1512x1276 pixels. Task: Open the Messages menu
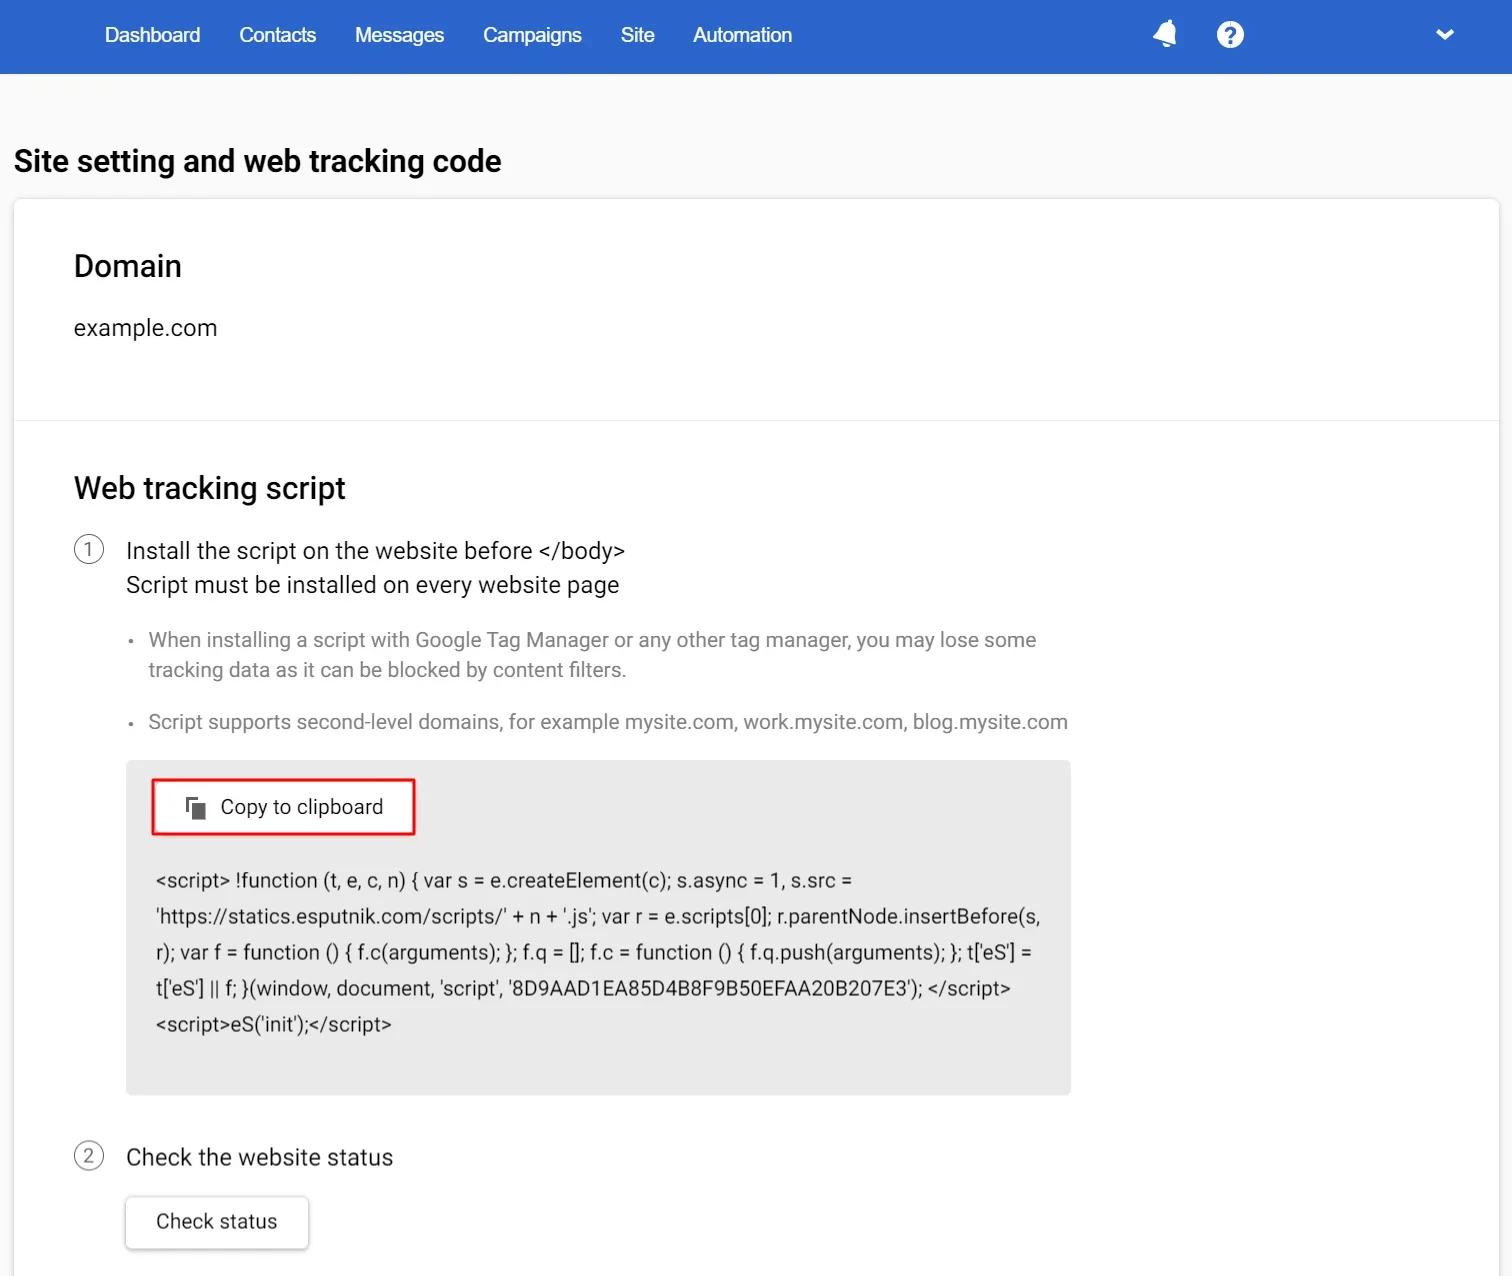[x=399, y=35]
